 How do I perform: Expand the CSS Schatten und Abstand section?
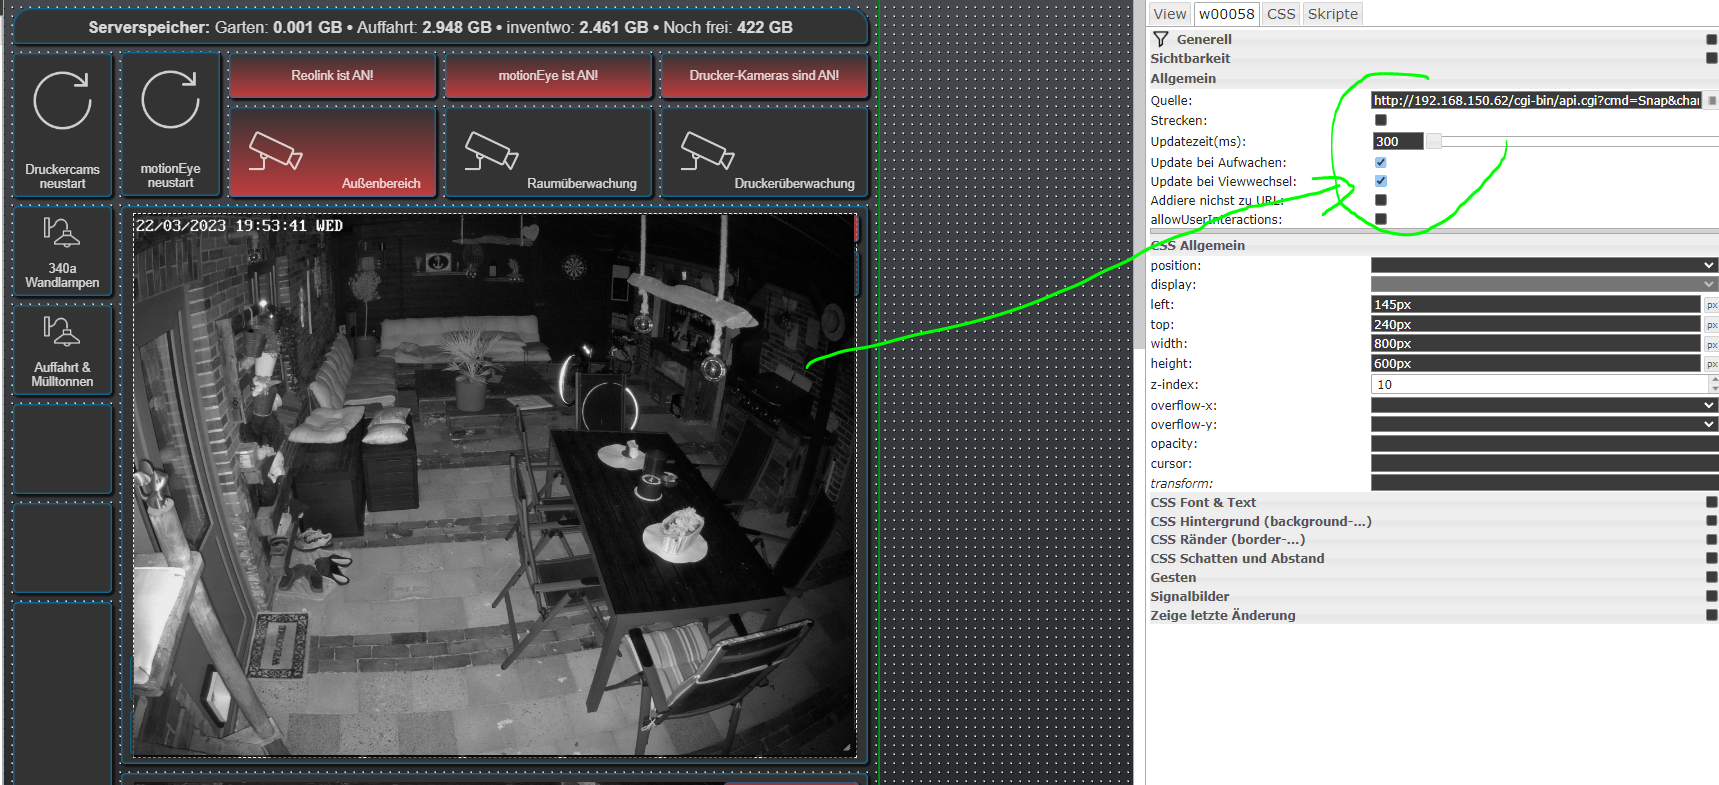1237,558
